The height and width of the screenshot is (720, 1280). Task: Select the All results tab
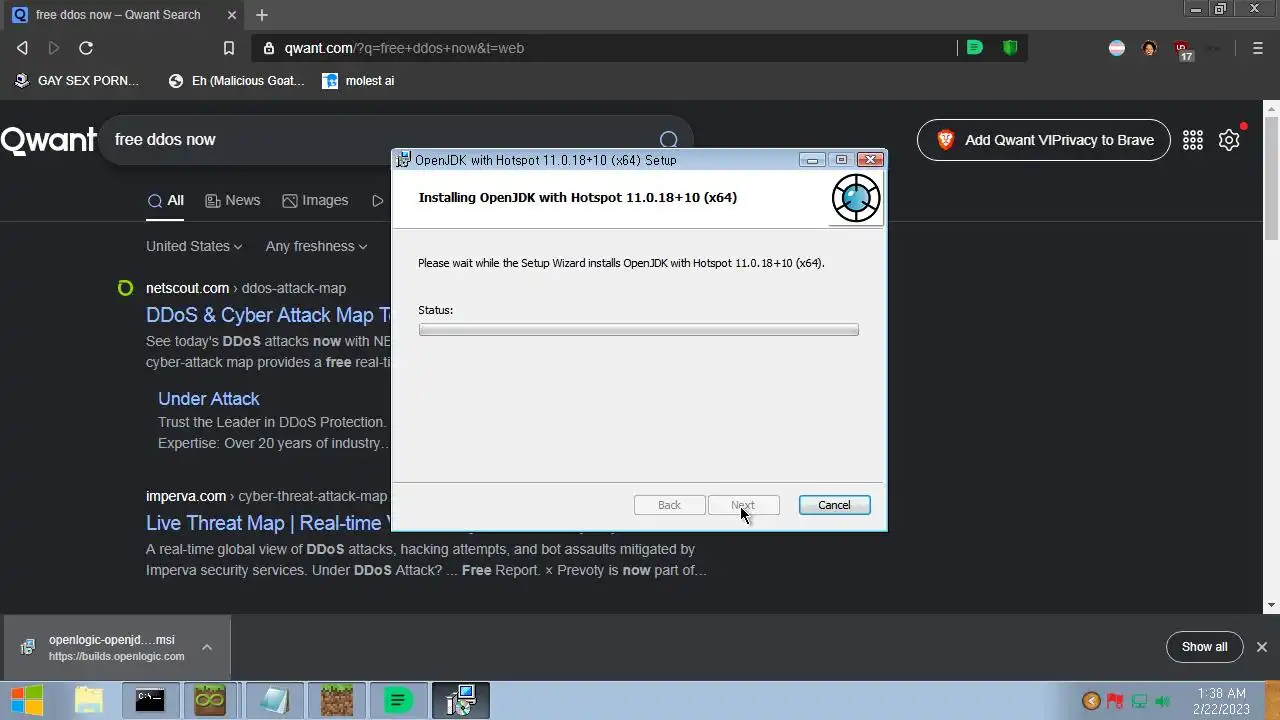(x=166, y=200)
